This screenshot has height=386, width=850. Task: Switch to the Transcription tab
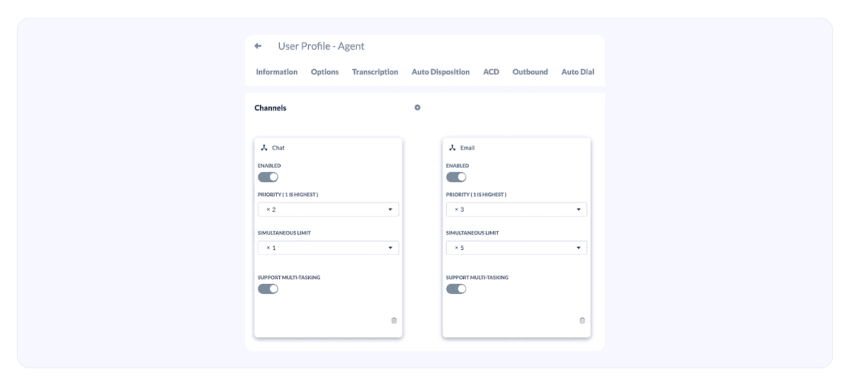tap(375, 72)
